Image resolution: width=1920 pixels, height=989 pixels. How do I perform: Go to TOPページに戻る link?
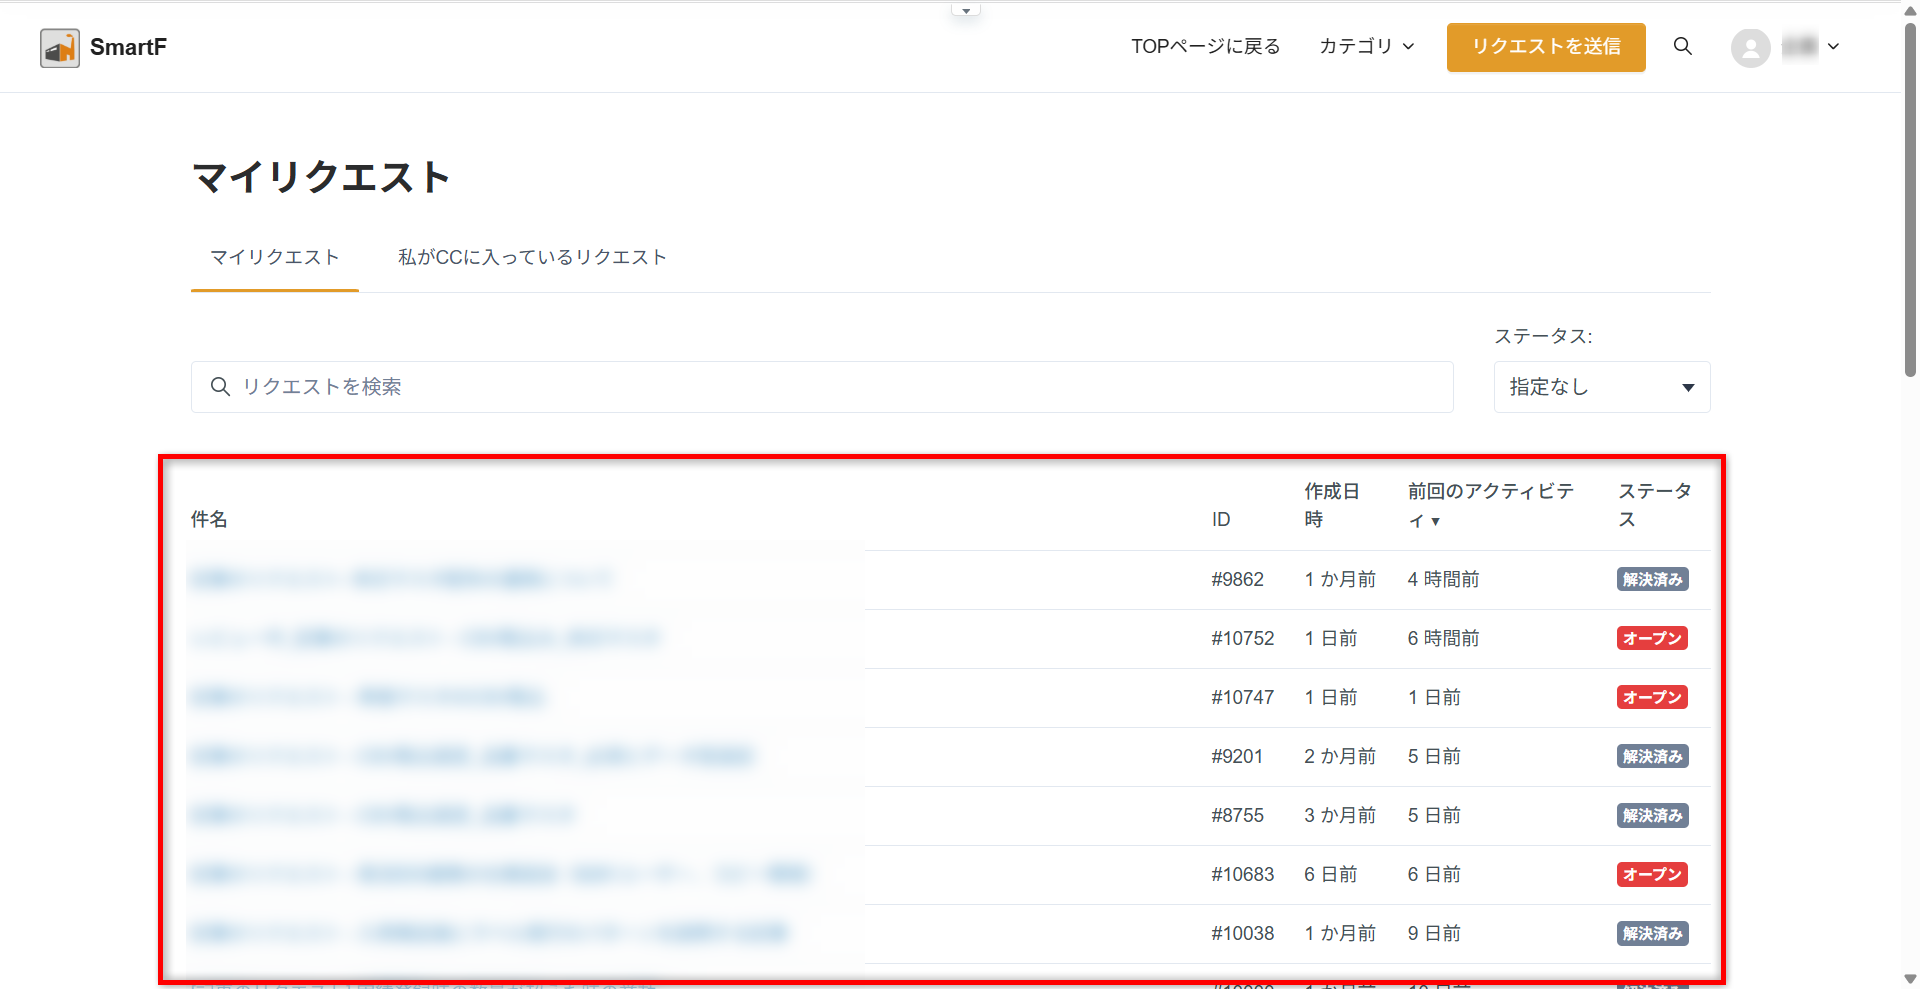pos(1205,47)
